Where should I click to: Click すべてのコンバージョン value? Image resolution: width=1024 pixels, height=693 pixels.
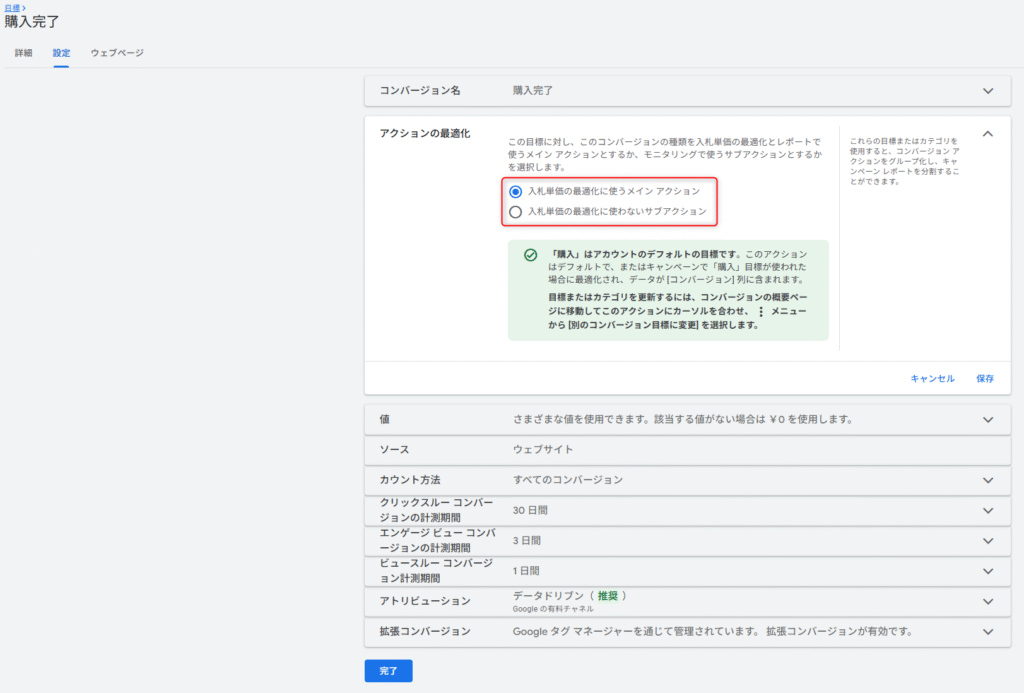point(568,480)
